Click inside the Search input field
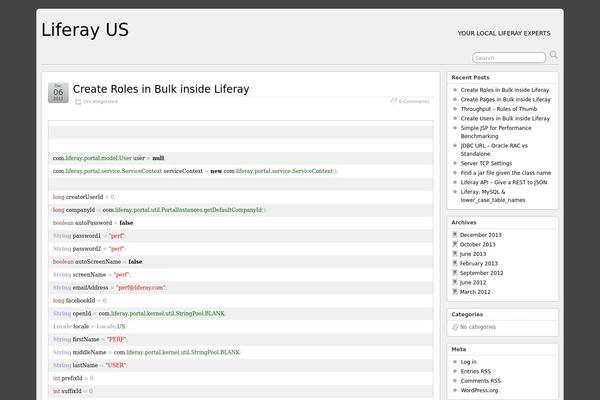This screenshot has width=600, height=400. click(509, 58)
